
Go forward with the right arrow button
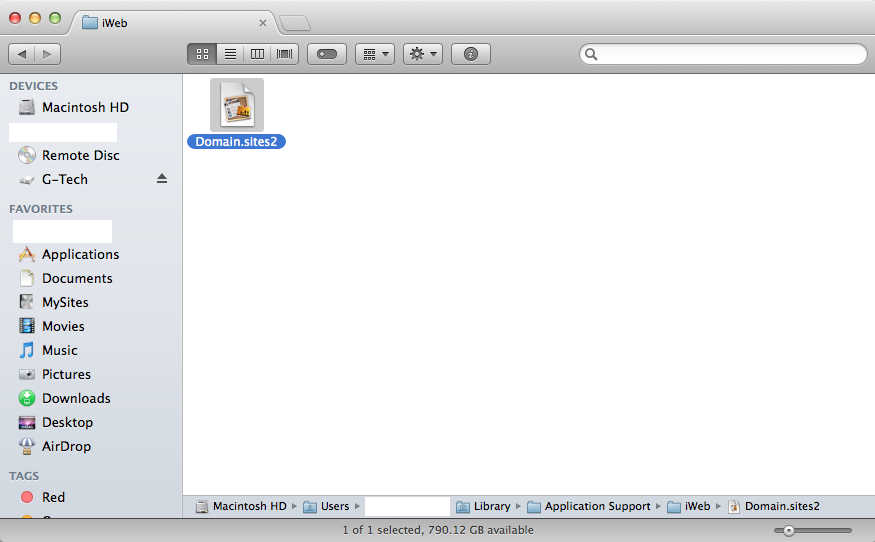click(47, 54)
